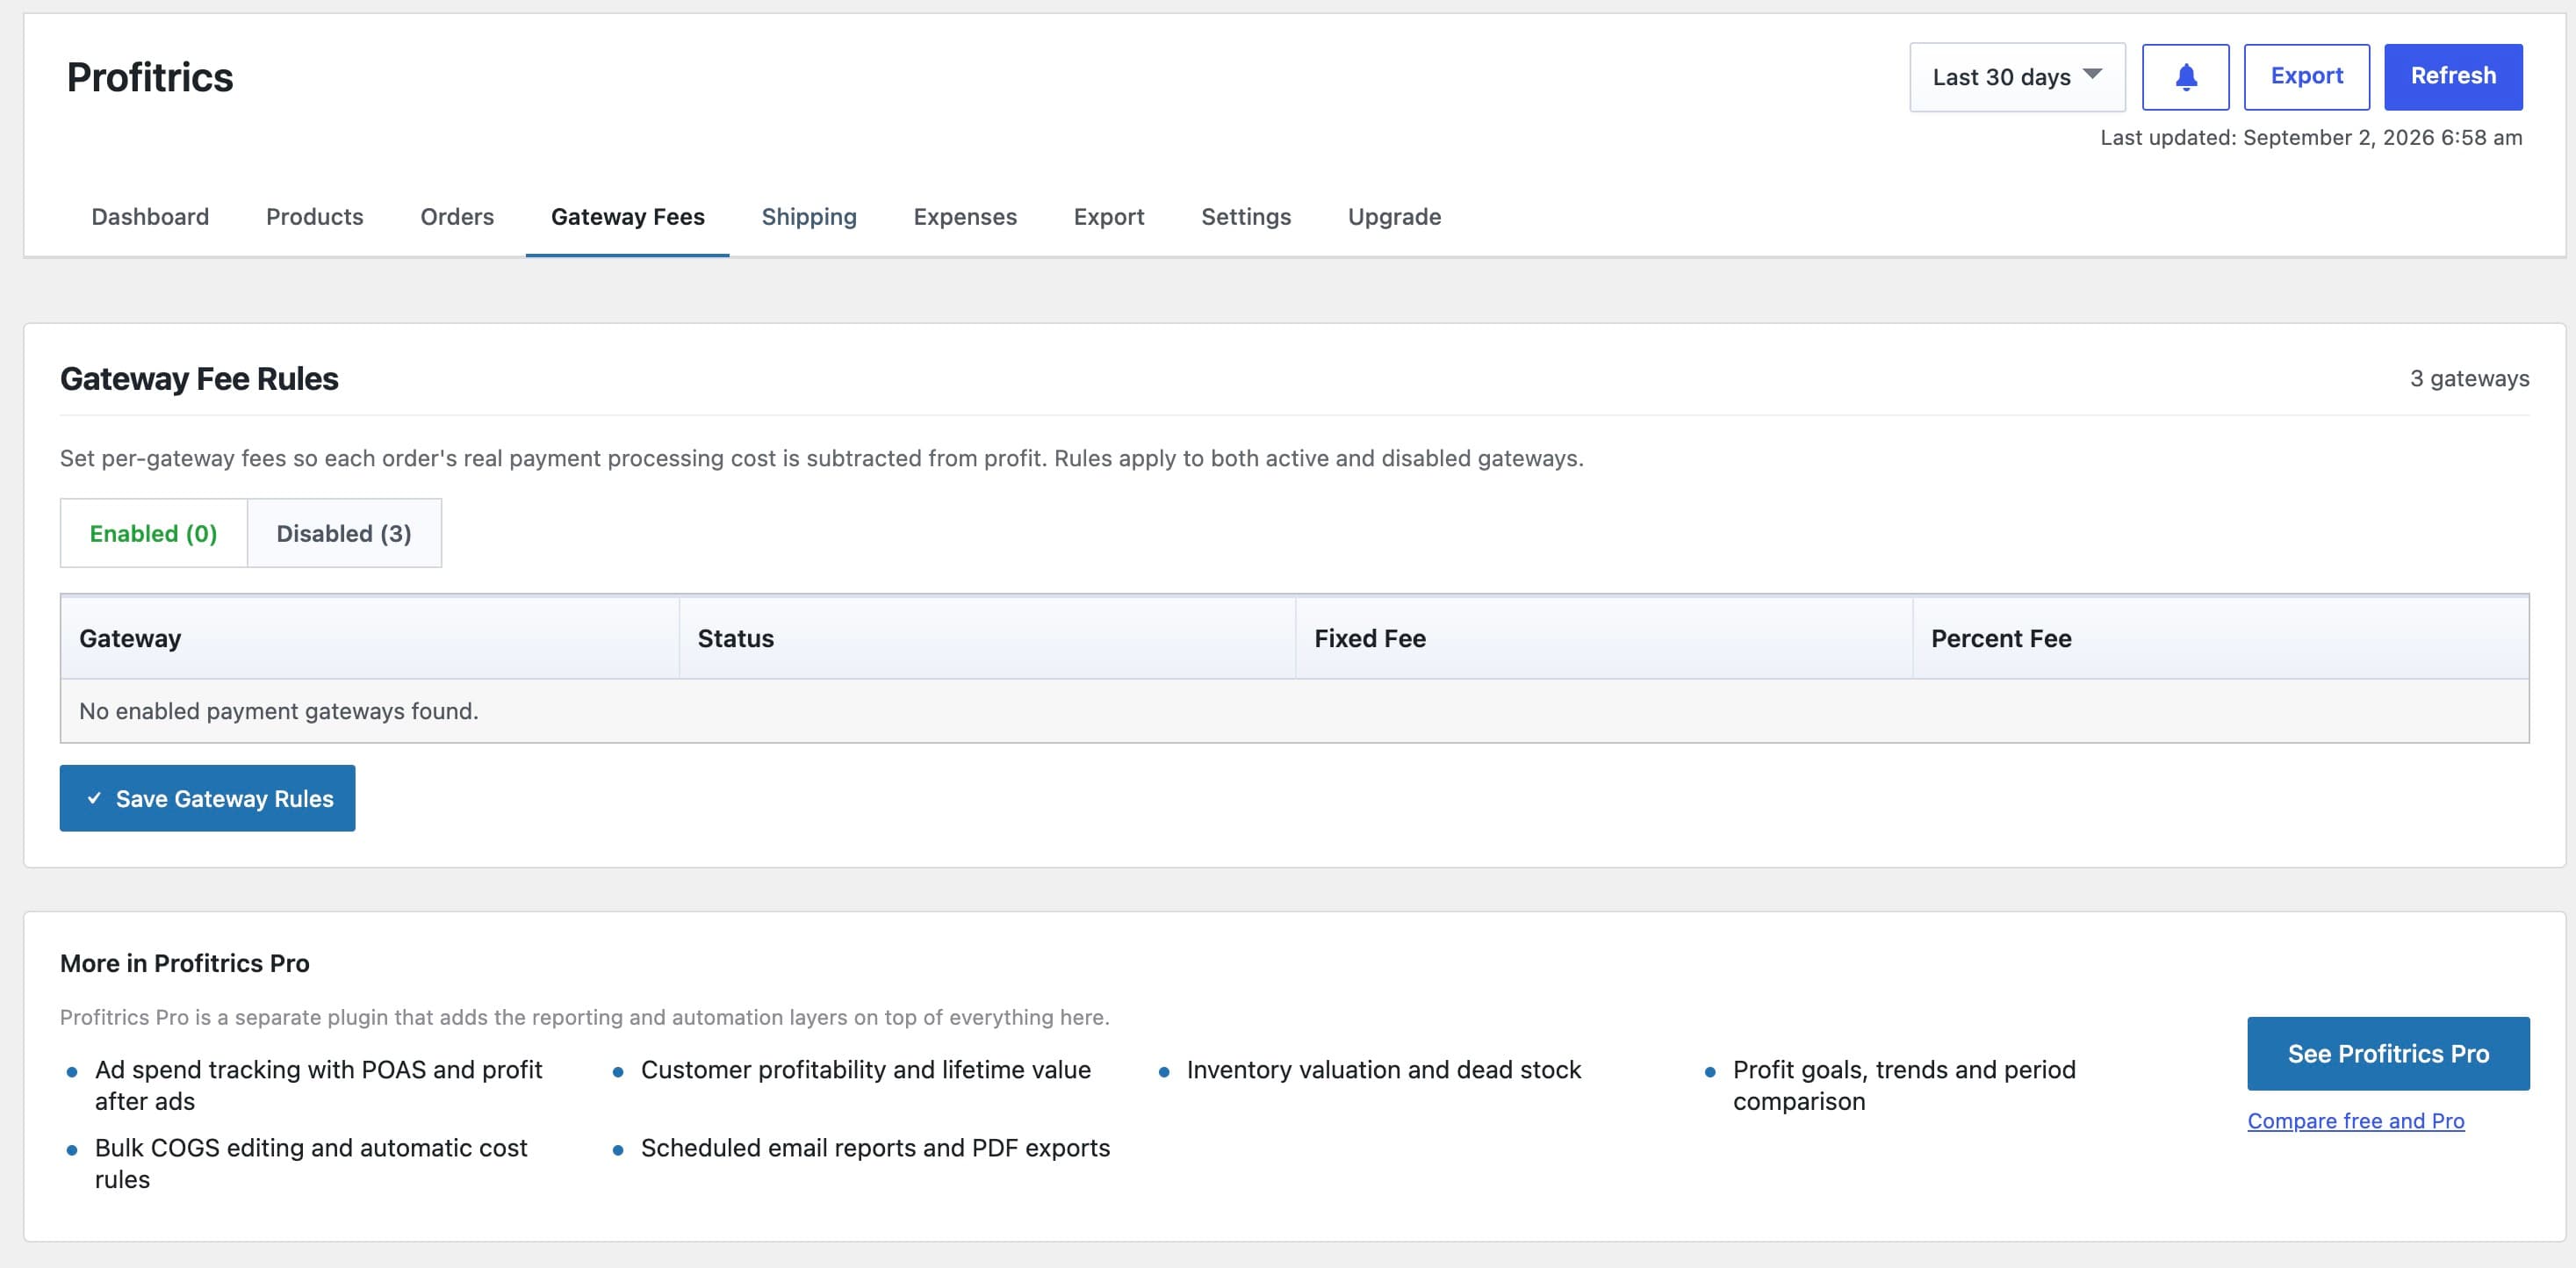2576x1268 pixels.
Task: Switch to the Orders tab
Action: [457, 217]
